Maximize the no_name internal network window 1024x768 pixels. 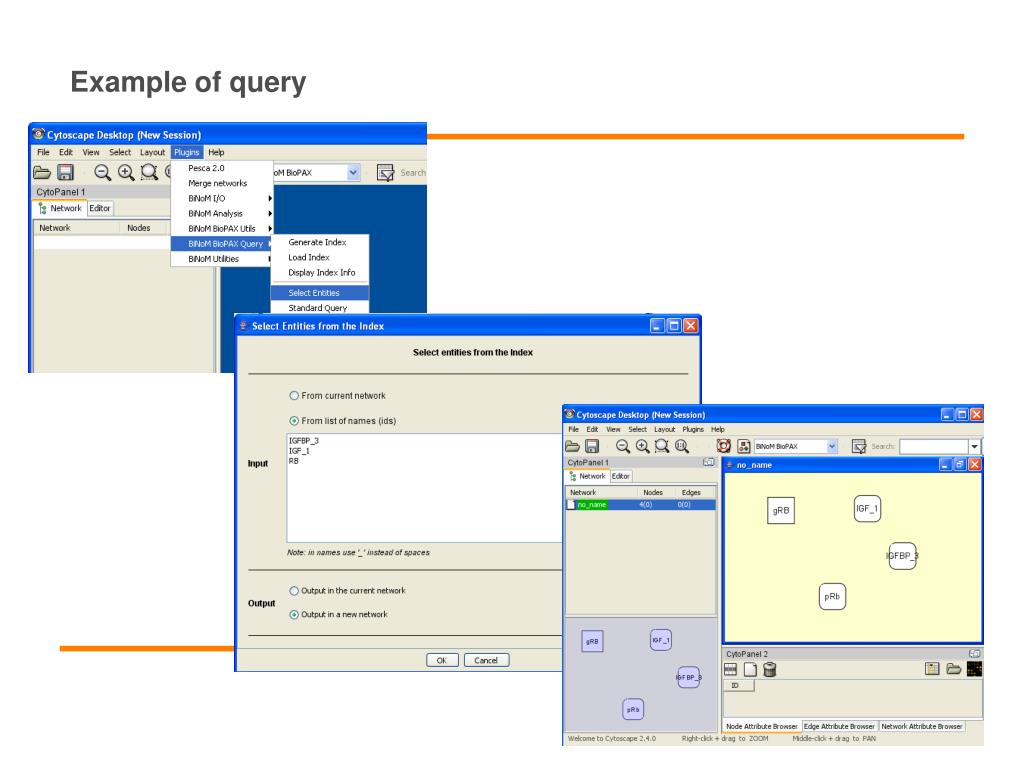[x=960, y=464]
